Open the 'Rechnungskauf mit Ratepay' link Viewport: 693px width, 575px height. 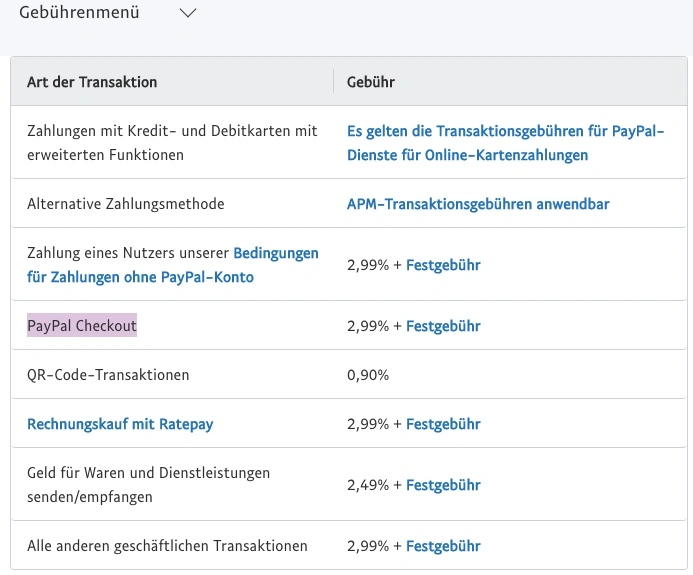point(120,424)
